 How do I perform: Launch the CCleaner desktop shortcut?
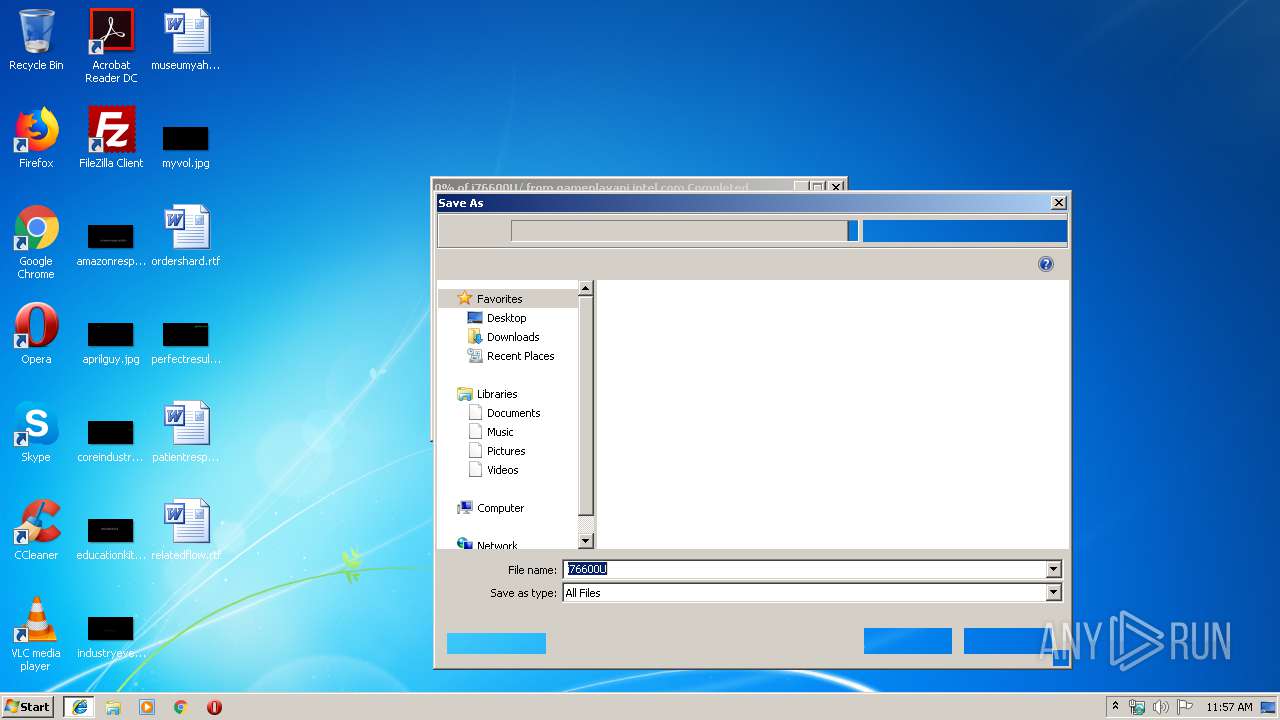(x=36, y=530)
